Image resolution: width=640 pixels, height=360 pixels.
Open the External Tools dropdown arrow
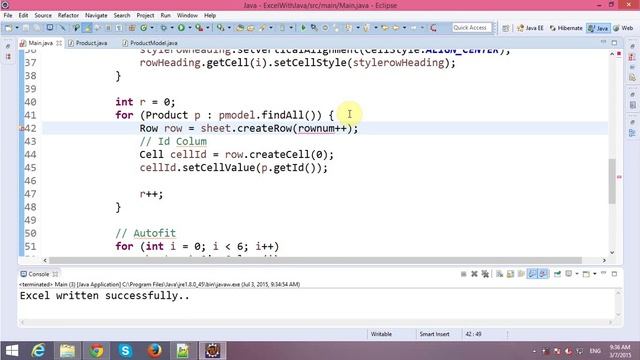(x=208, y=28)
